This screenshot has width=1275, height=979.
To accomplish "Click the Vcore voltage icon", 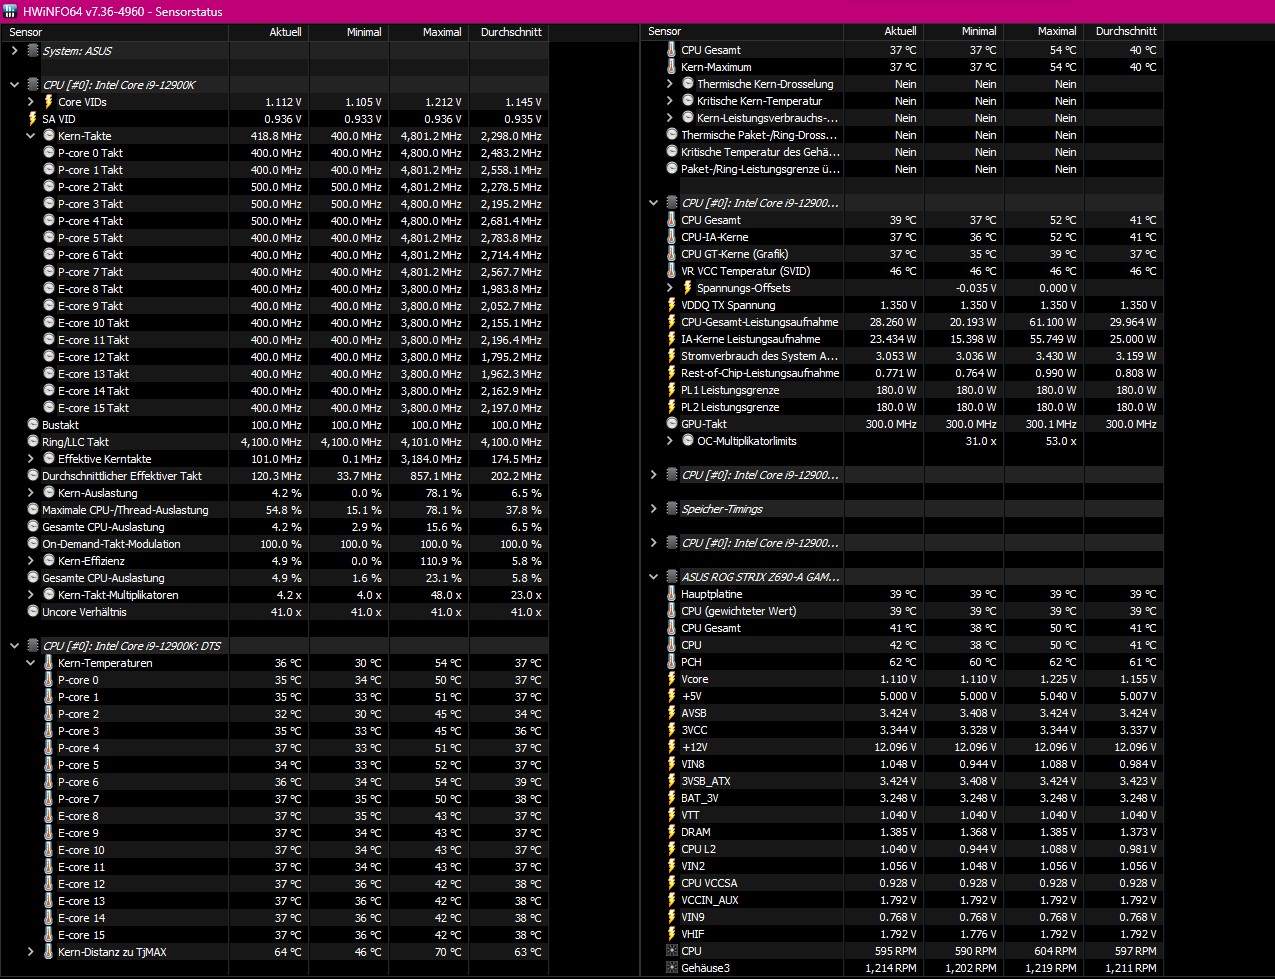I will 672,679.
